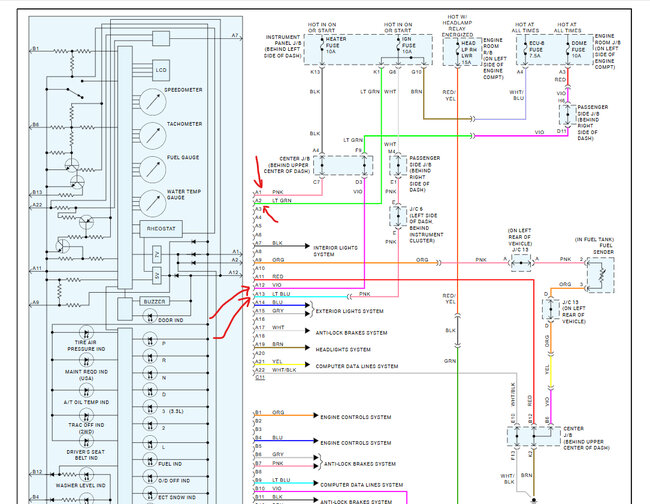Select the A/T OIL TEMP IND lamp
The height and width of the screenshot is (504, 650).
pyautogui.click(x=86, y=390)
